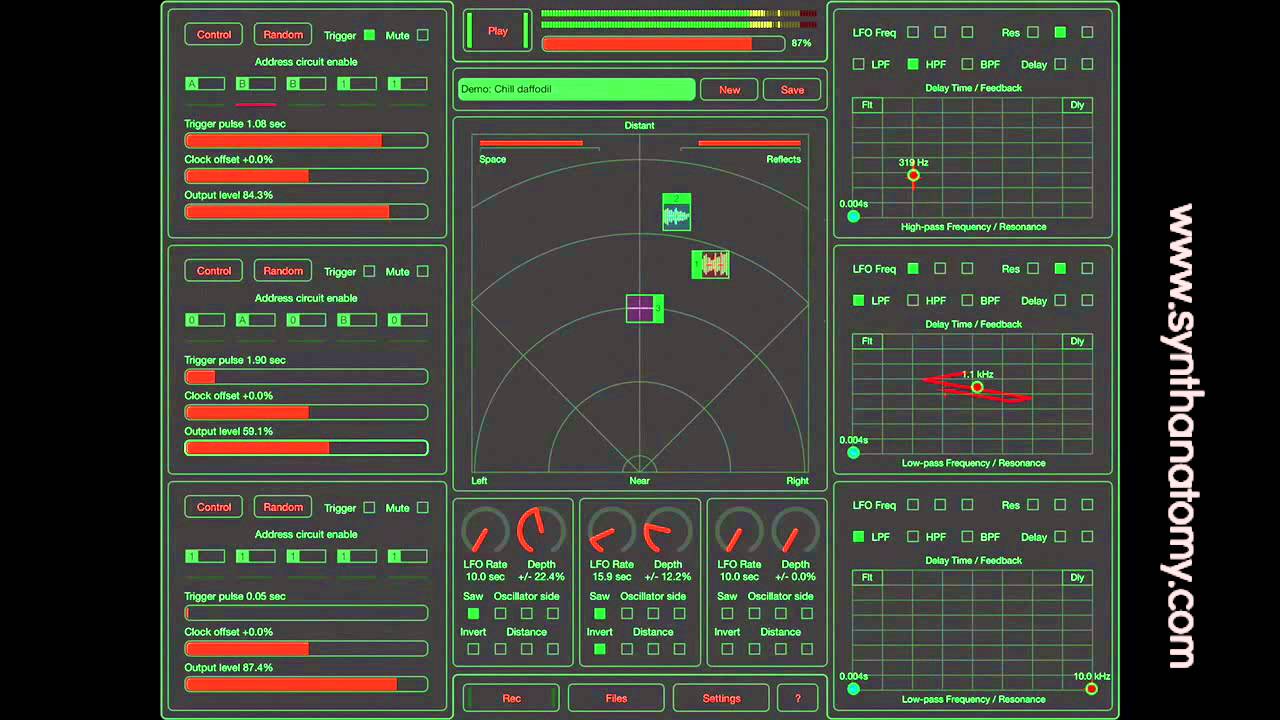This screenshot has height=720, width=1280.
Task: Click the LFO Rate knob reading 15.9 sec
Action: point(611,531)
